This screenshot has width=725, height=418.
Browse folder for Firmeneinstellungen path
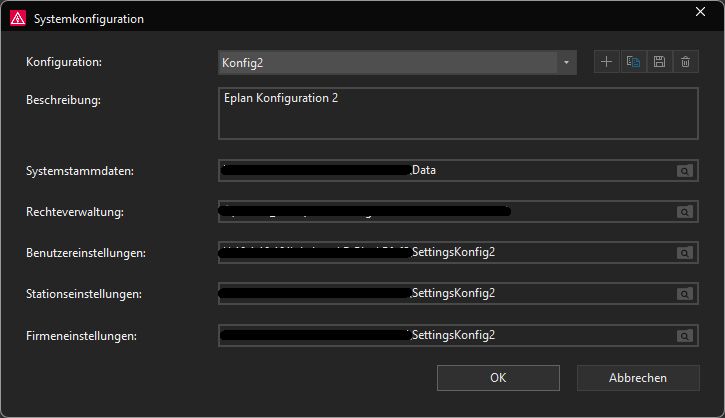[x=685, y=336]
